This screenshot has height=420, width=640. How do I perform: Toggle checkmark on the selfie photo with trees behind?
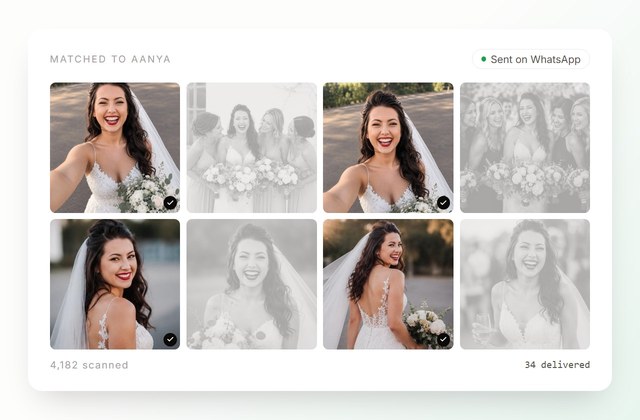tap(443, 202)
